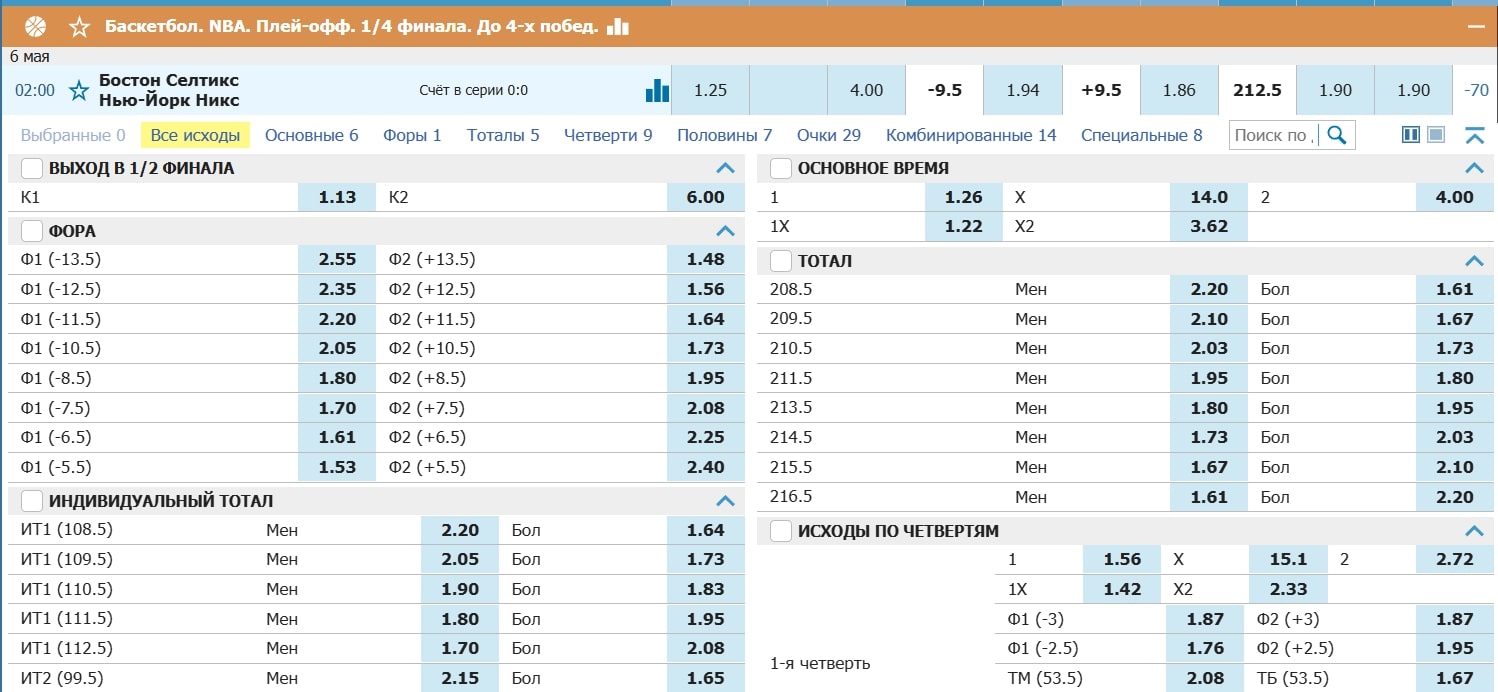Collapse the ТОТАЛ section chevron
1498x692 pixels.
click(1474, 261)
